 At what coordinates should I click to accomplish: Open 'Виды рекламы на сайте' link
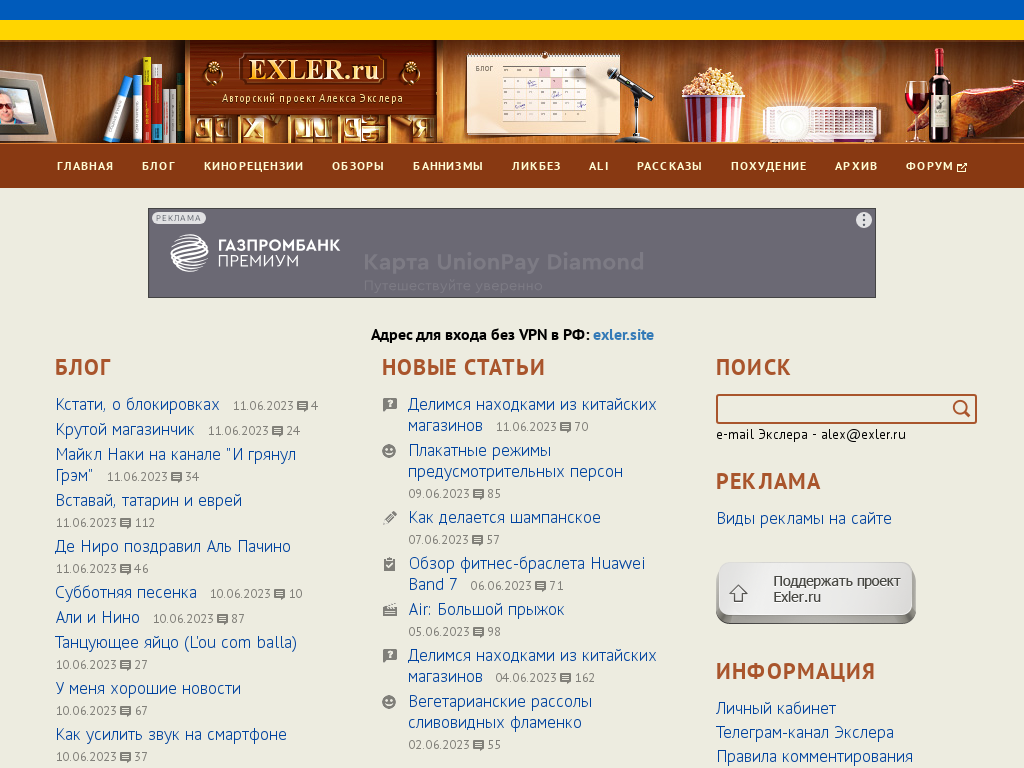point(804,519)
